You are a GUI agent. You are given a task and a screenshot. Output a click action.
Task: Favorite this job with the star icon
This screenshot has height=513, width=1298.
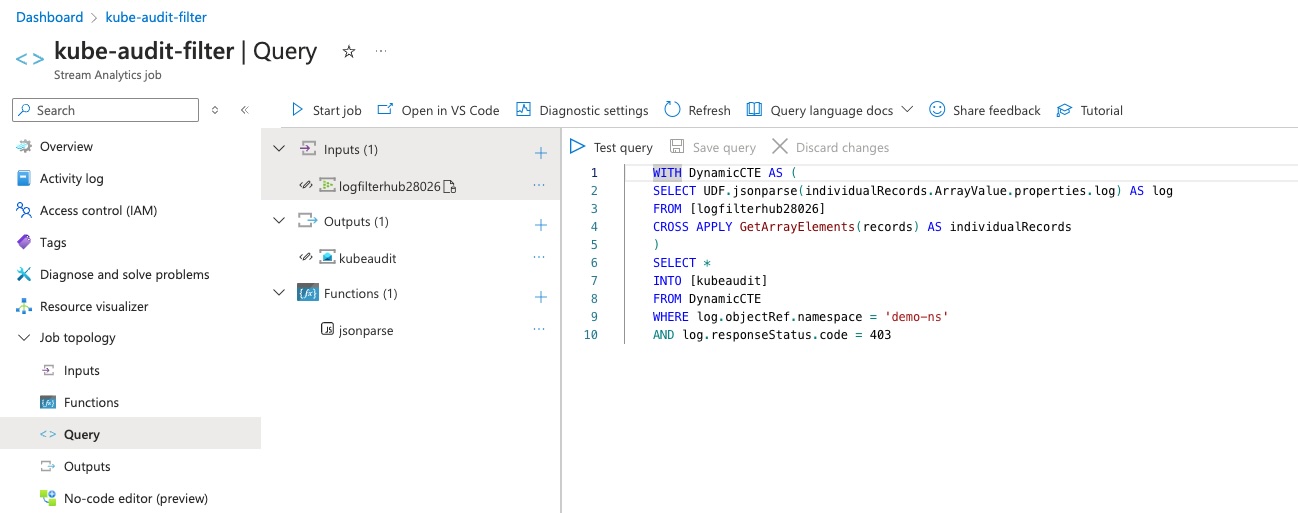(349, 51)
